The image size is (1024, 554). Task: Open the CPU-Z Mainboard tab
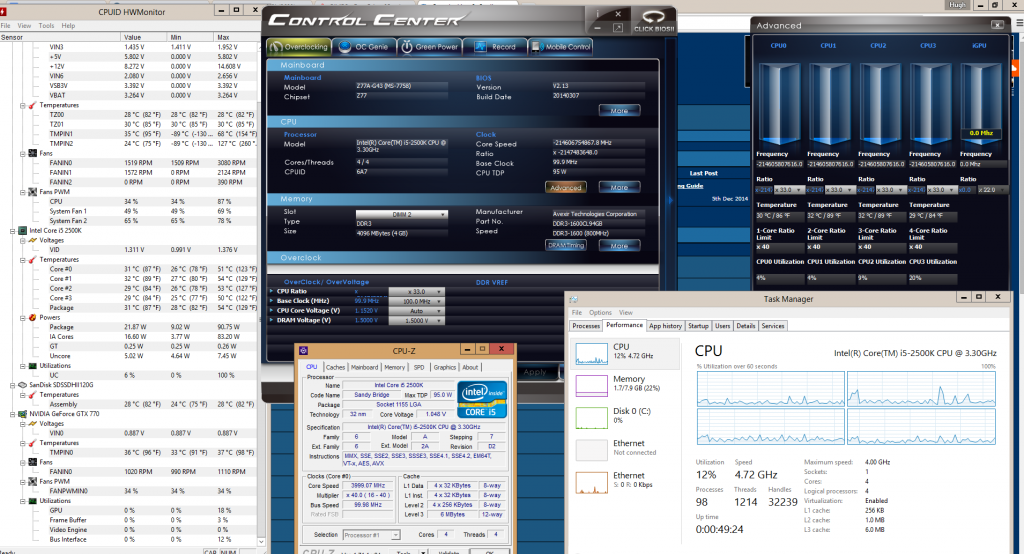tap(364, 367)
